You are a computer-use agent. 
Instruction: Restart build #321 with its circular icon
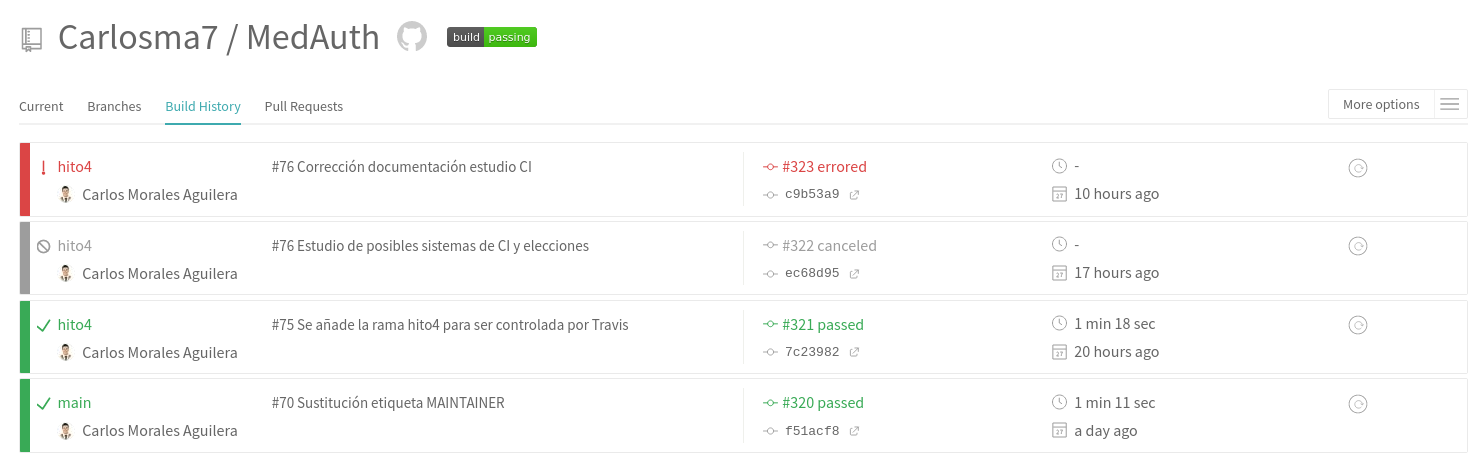1358,325
